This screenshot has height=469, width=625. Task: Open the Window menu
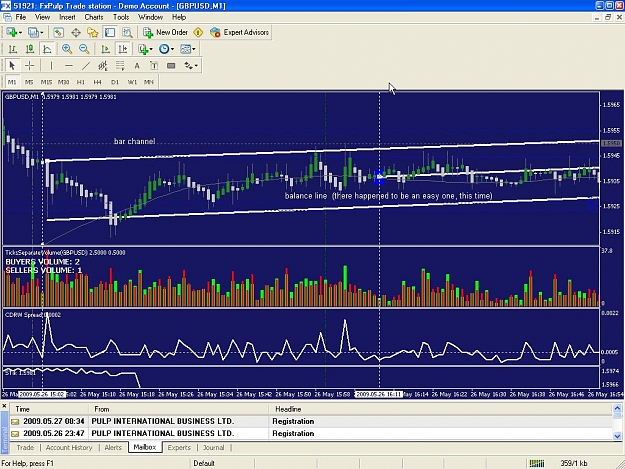point(150,17)
